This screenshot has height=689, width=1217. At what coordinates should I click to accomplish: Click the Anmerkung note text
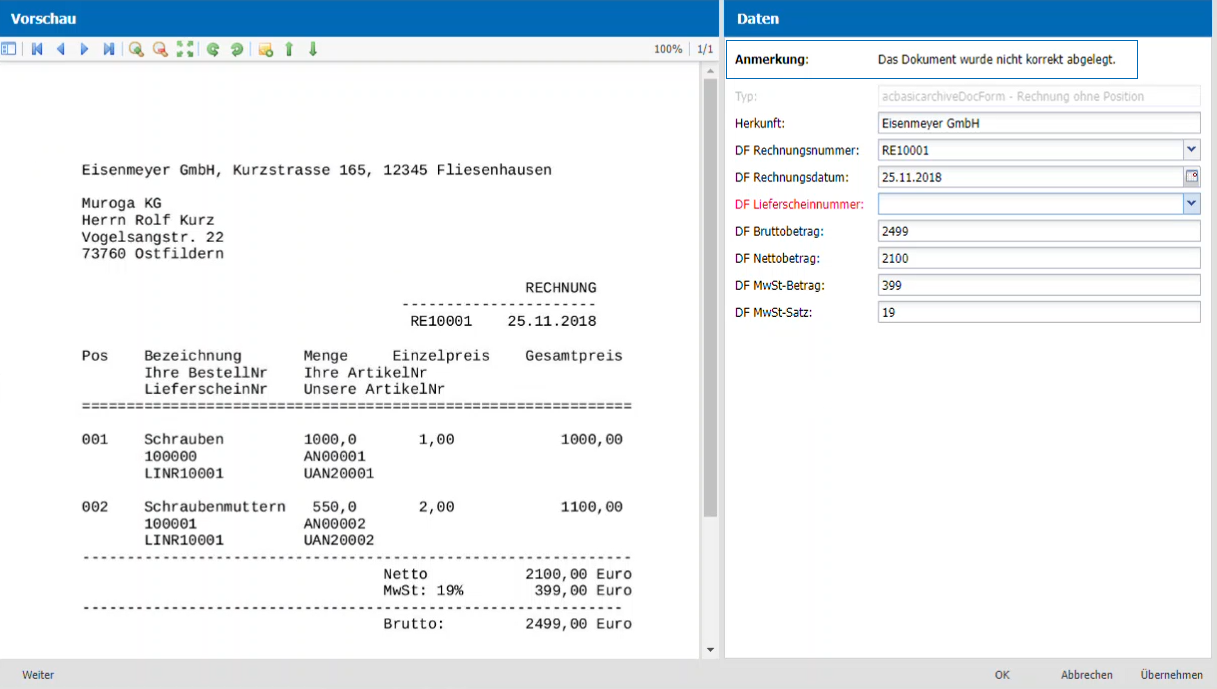tap(996, 60)
